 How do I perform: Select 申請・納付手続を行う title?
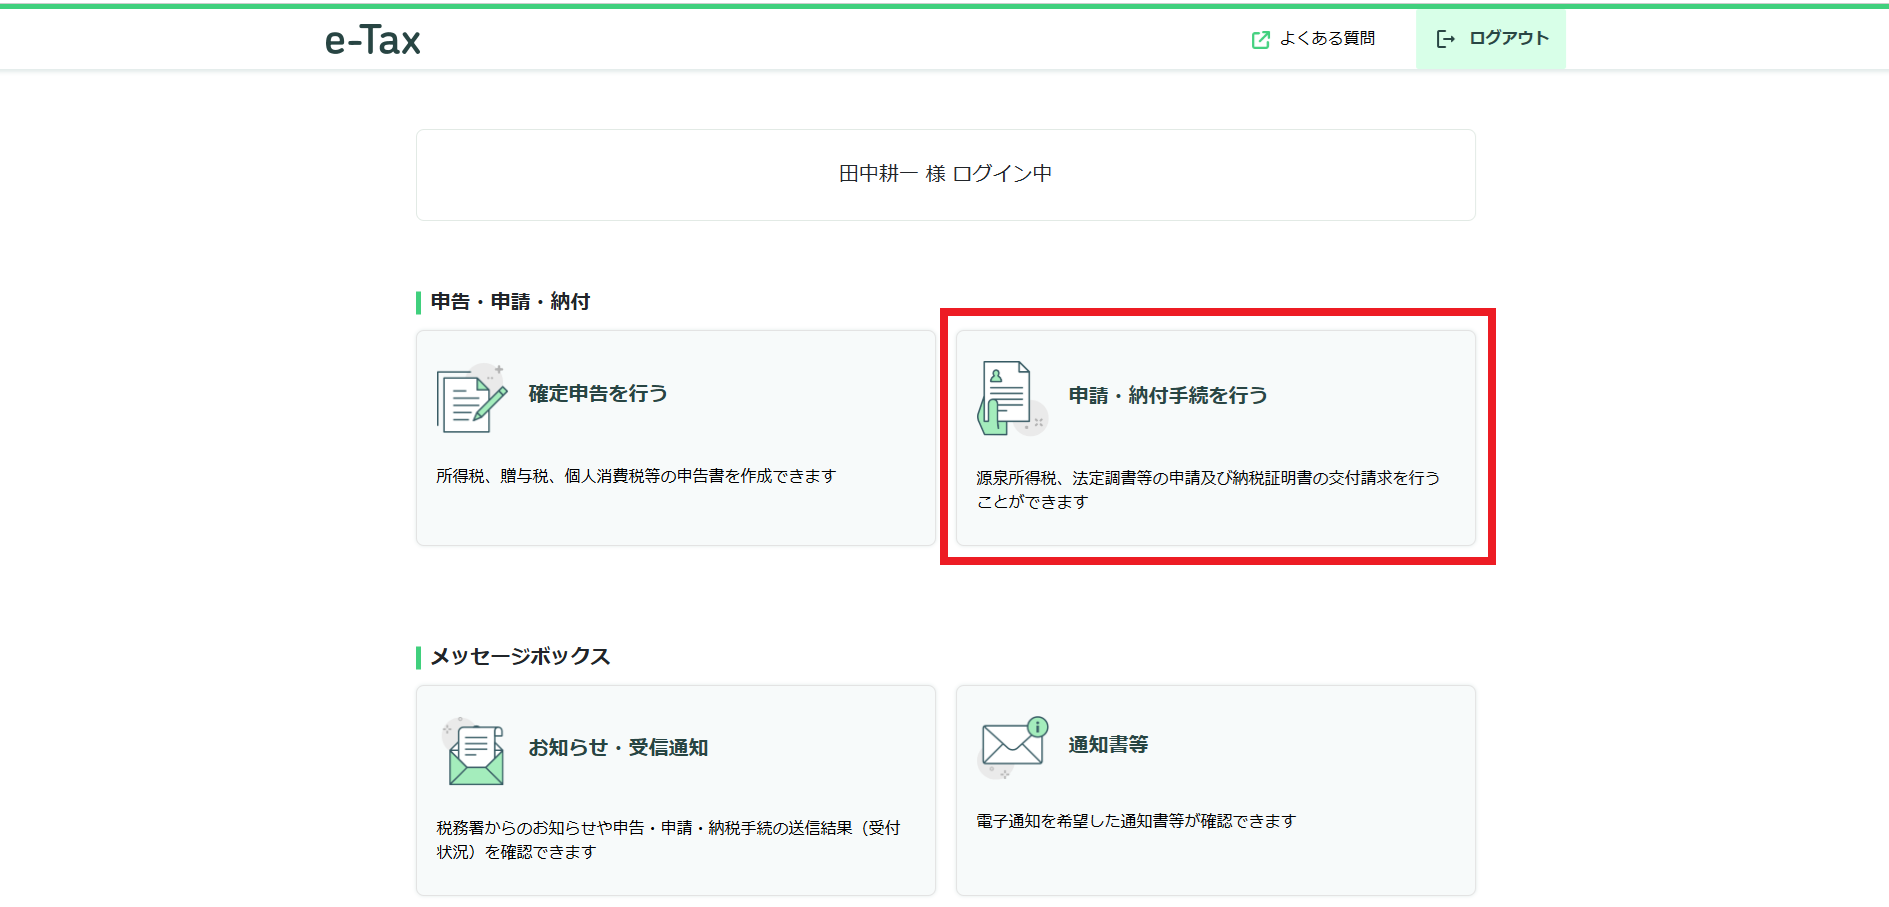[1167, 396]
